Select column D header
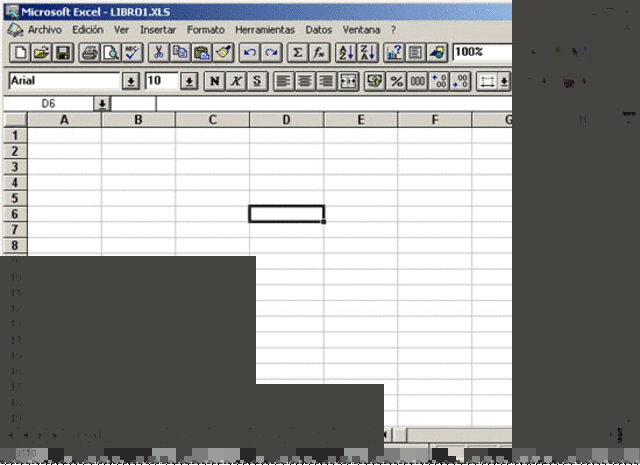Image resolution: width=640 pixels, height=465 pixels. pyautogui.click(x=287, y=120)
